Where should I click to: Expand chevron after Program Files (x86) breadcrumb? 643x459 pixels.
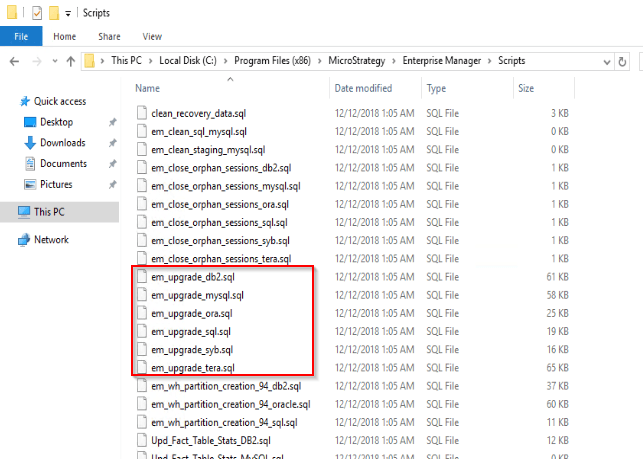coord(319,61)
